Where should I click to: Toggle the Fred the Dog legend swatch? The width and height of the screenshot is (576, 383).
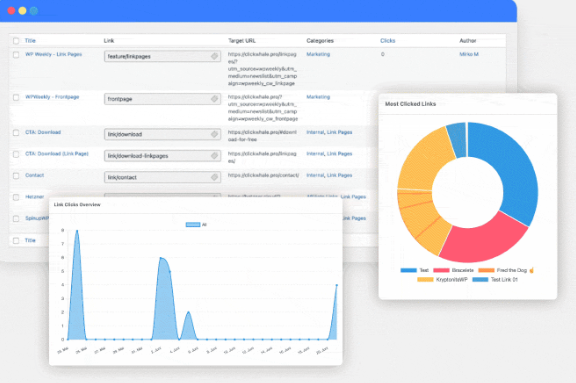(486, 270)
